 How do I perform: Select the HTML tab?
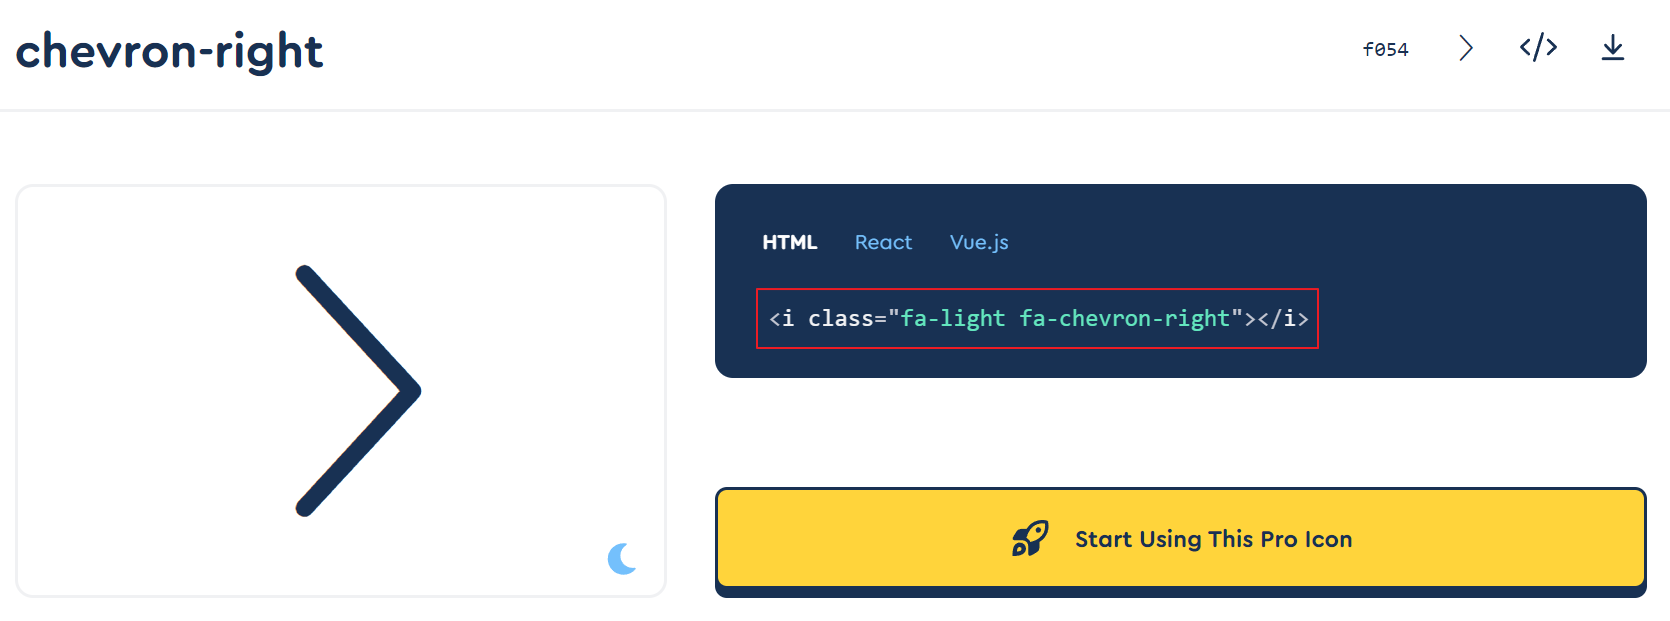(x=790, y=241)
